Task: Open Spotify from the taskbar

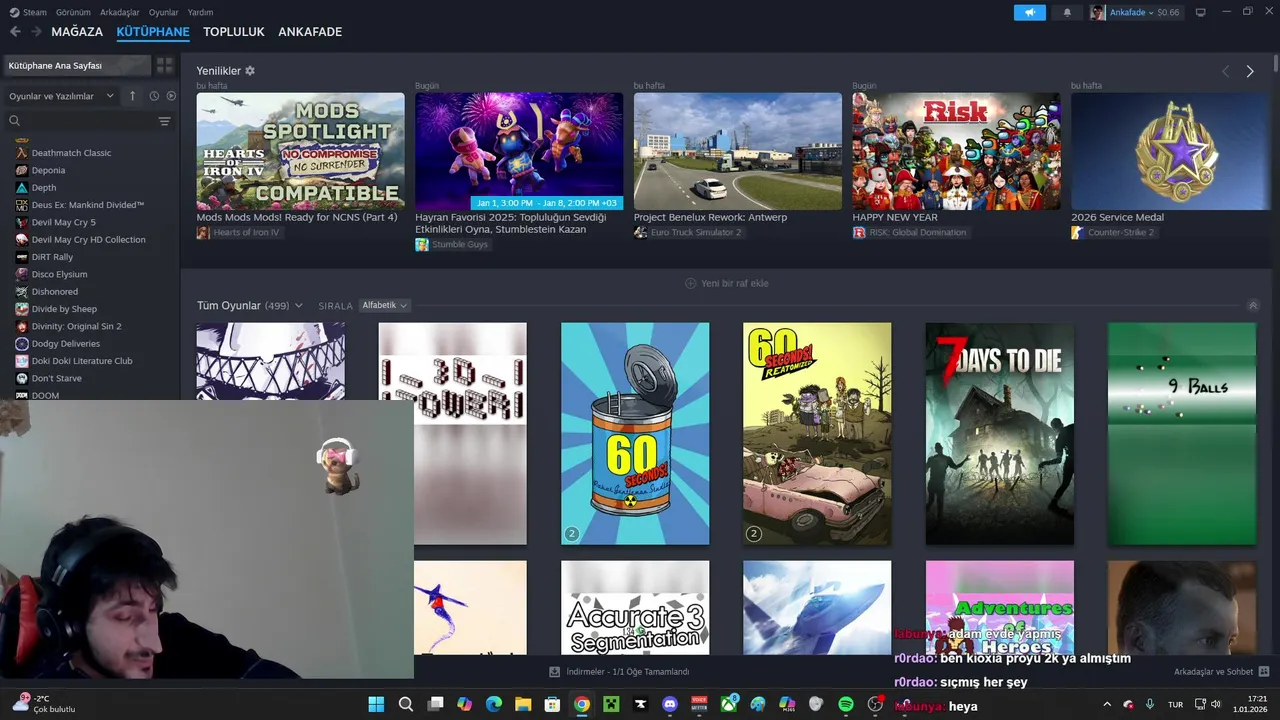Action: click(x=846, y=704)
